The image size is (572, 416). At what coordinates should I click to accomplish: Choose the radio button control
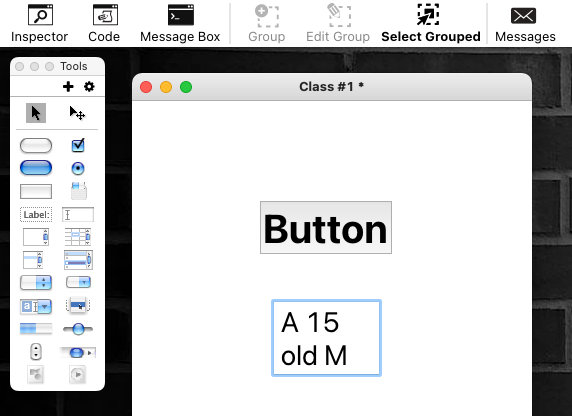click(78, 168)
